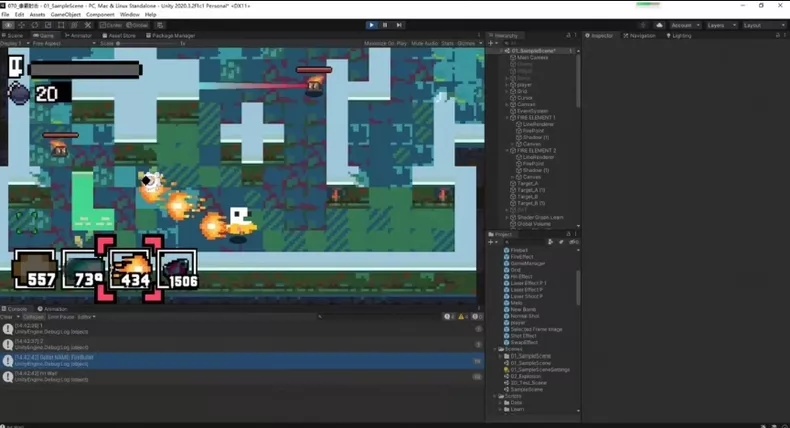Select the Rotate tool in toolbar

point(35,25)
